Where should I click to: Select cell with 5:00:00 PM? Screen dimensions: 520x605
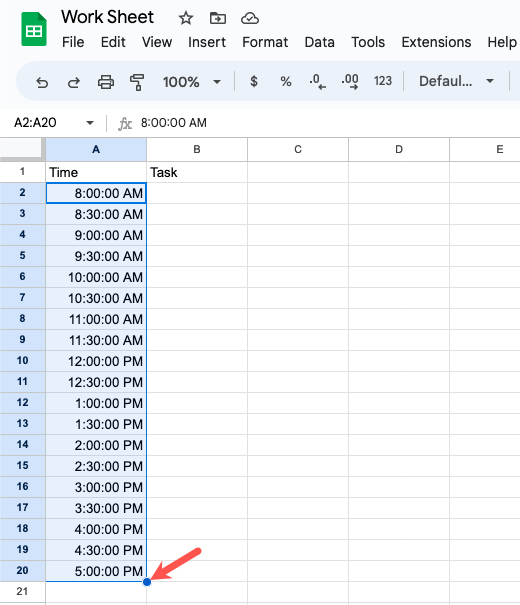coord(96,571)
